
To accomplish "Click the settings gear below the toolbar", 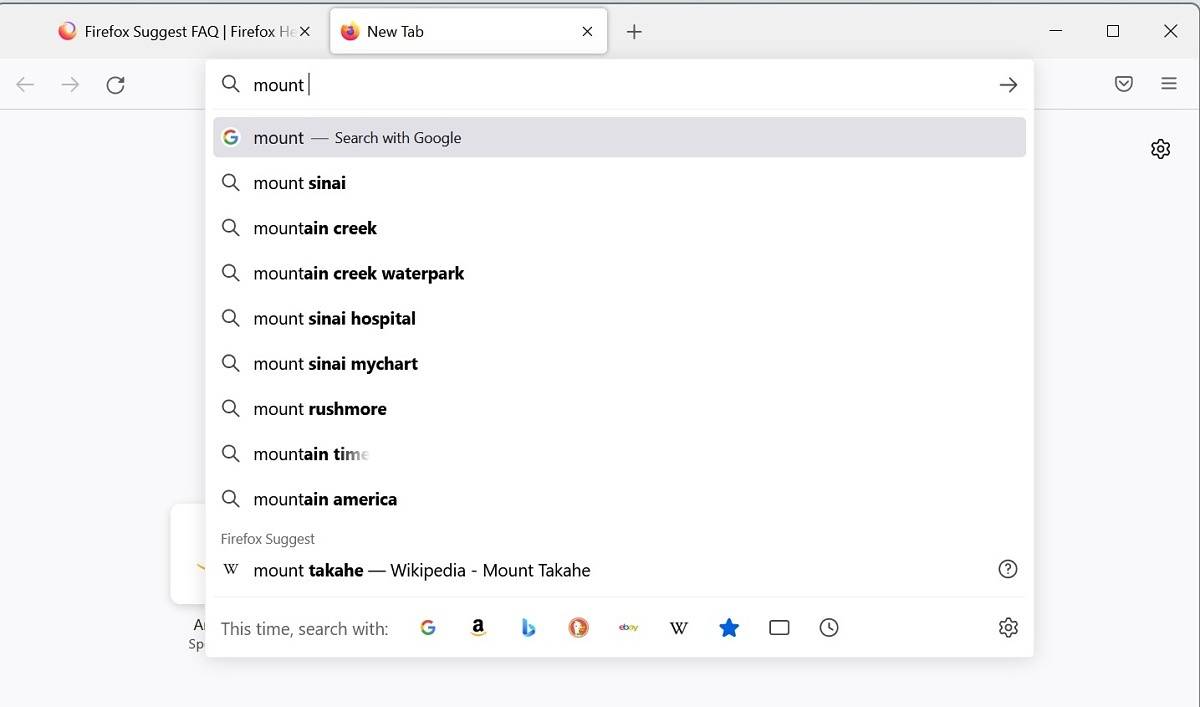I will point(1160,148).
